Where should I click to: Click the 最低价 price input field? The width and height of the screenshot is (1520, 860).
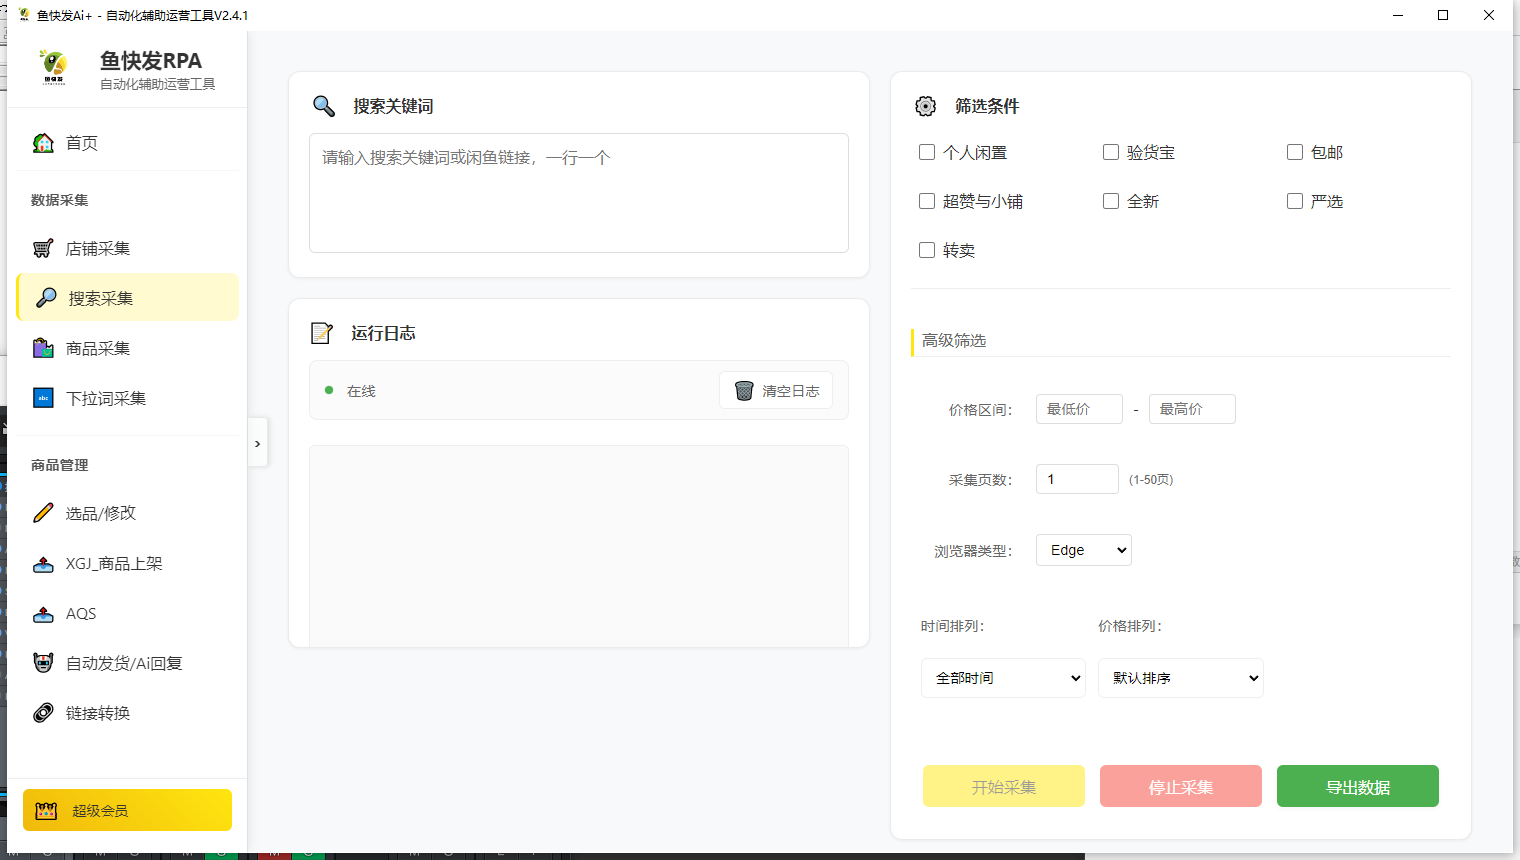pos(1078,409)
